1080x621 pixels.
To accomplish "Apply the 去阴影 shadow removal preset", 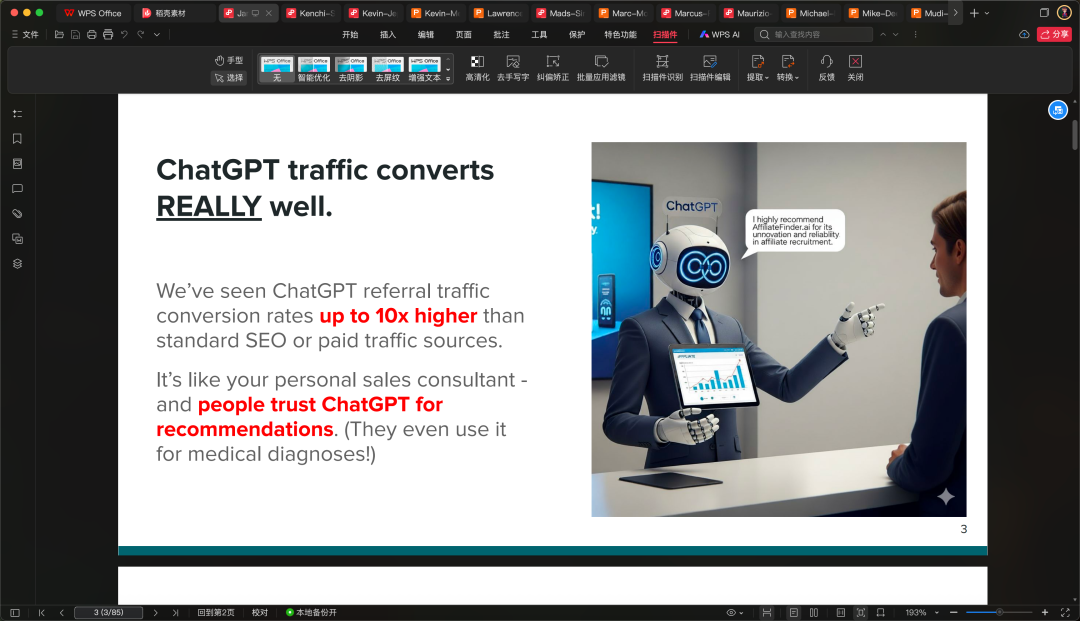I will tap(351, 70).
